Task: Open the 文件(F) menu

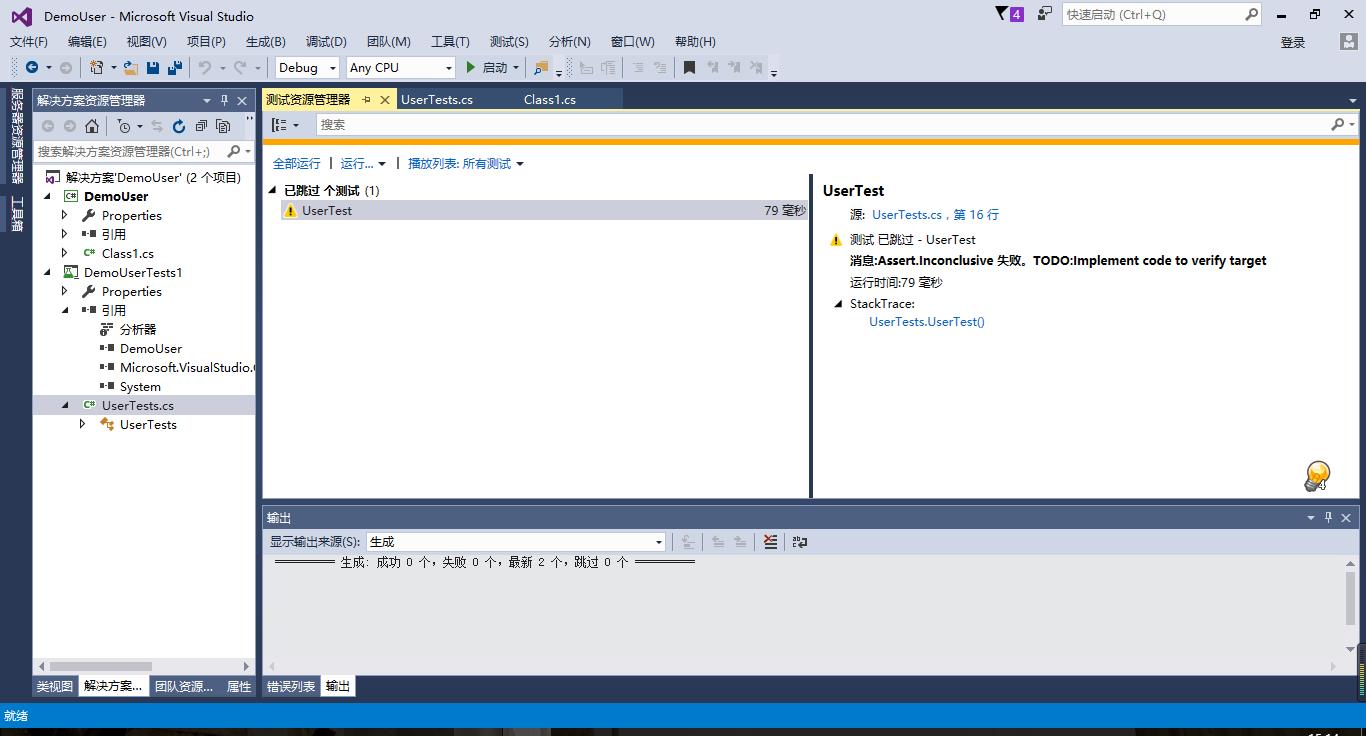Action: [28, 41]
